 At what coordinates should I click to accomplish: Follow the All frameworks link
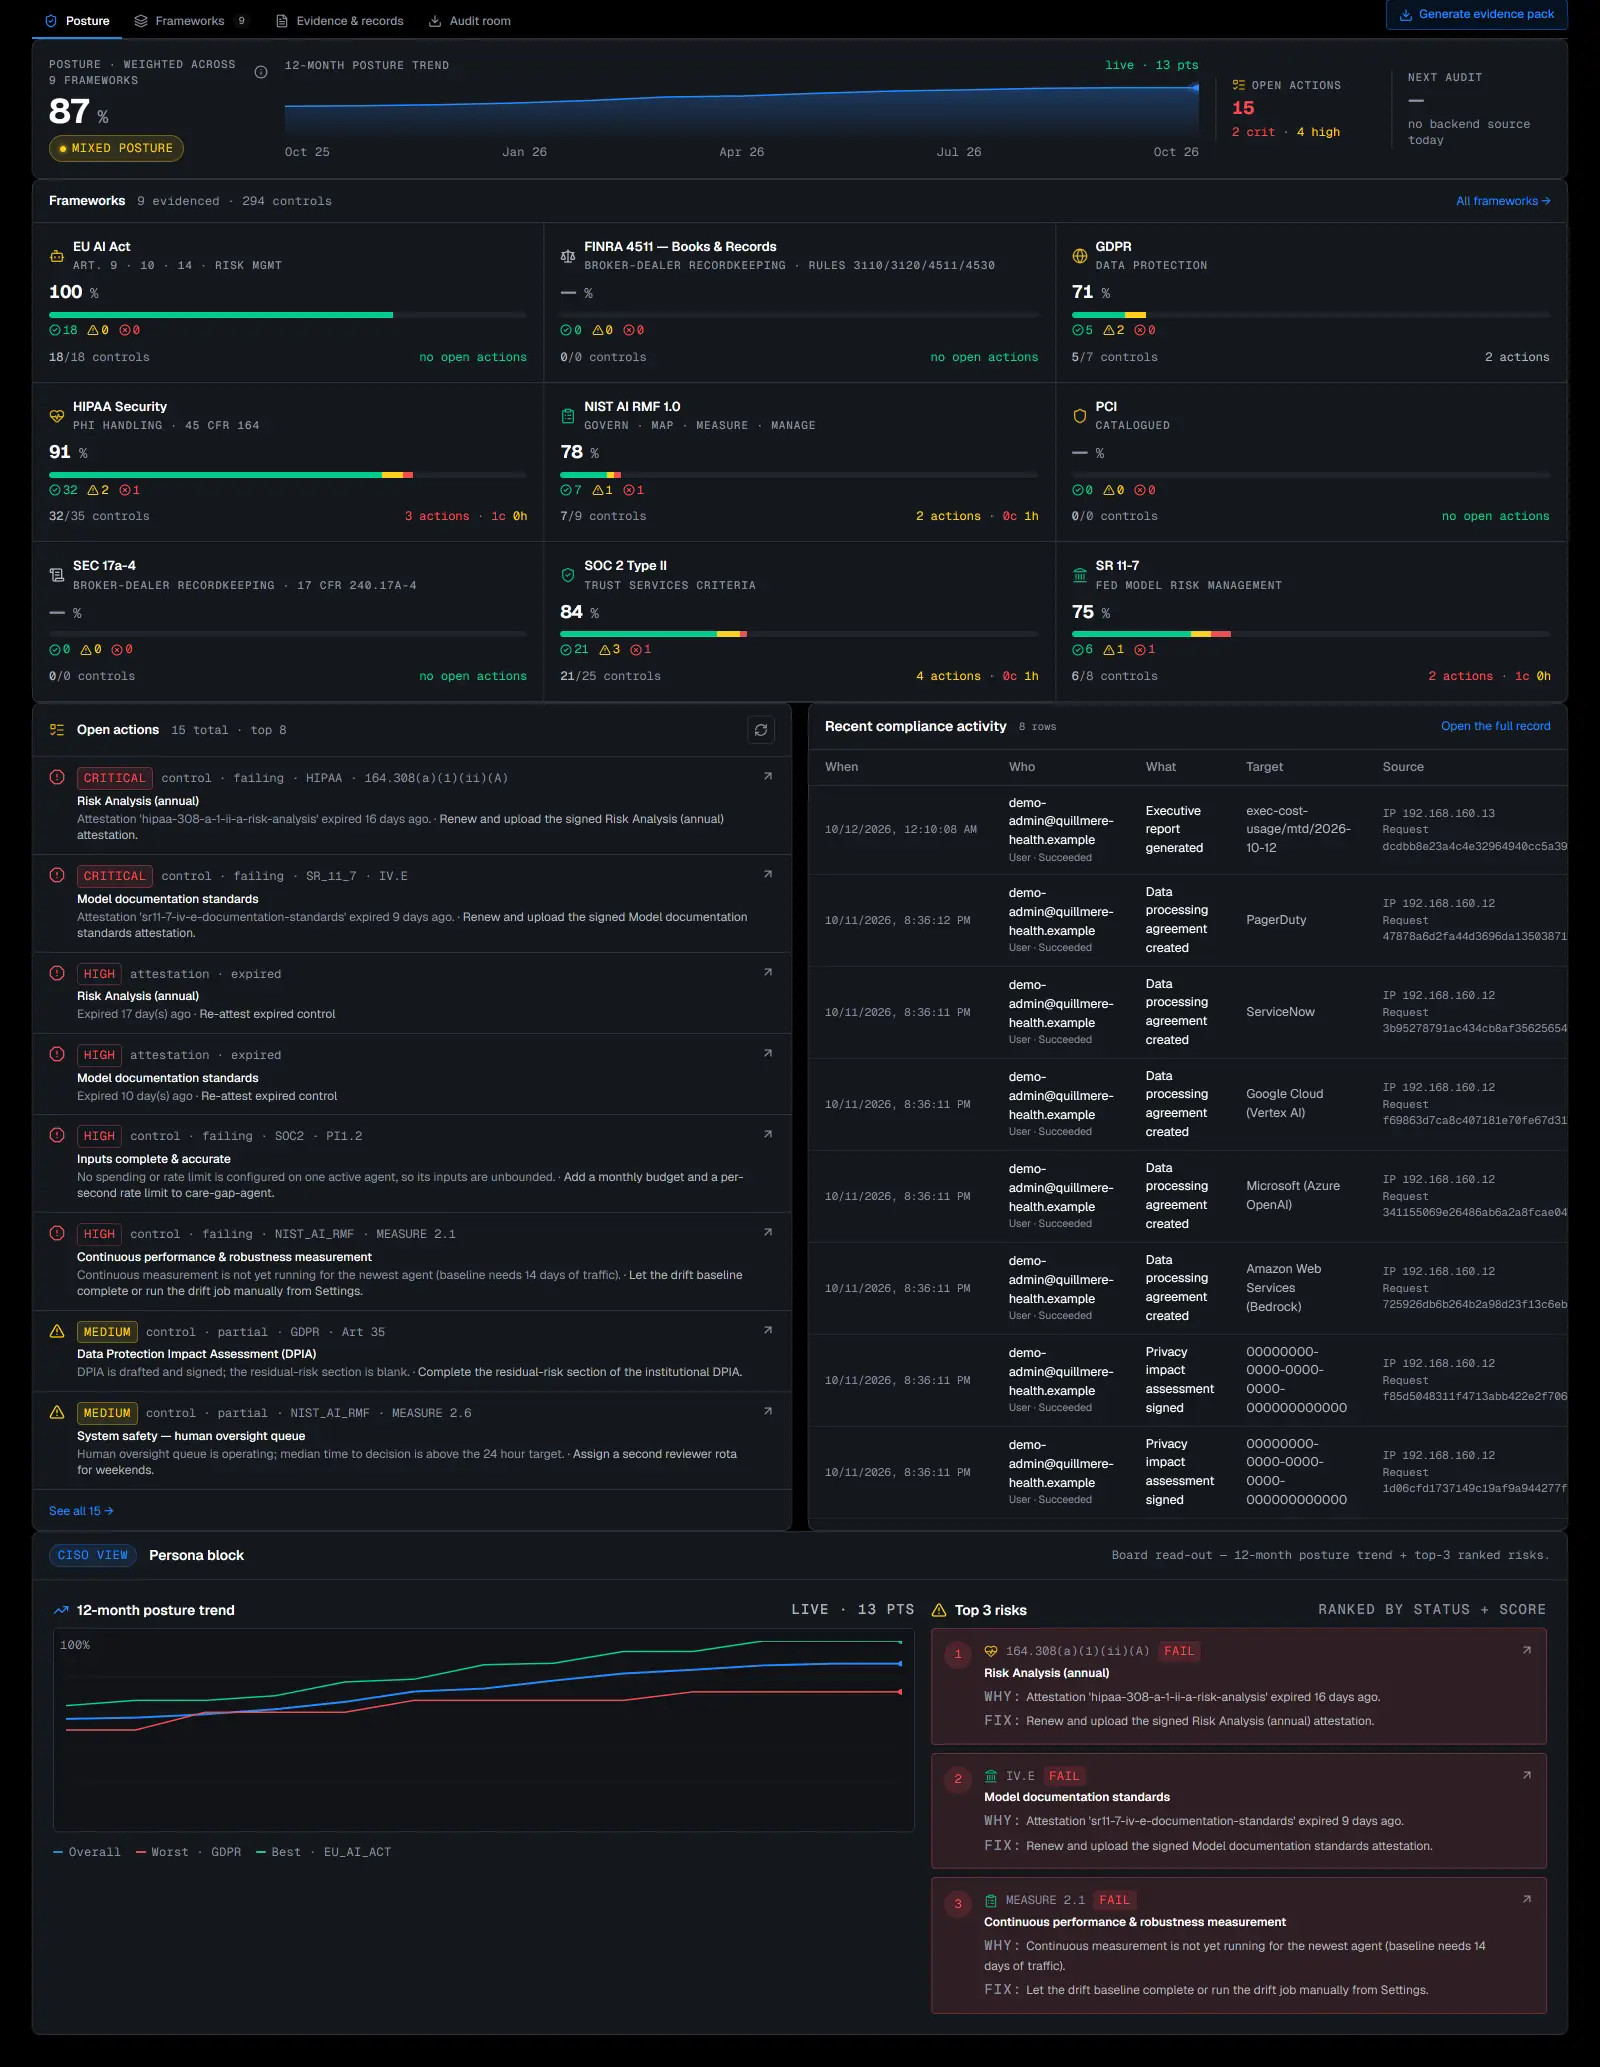tap(1503, 201)
